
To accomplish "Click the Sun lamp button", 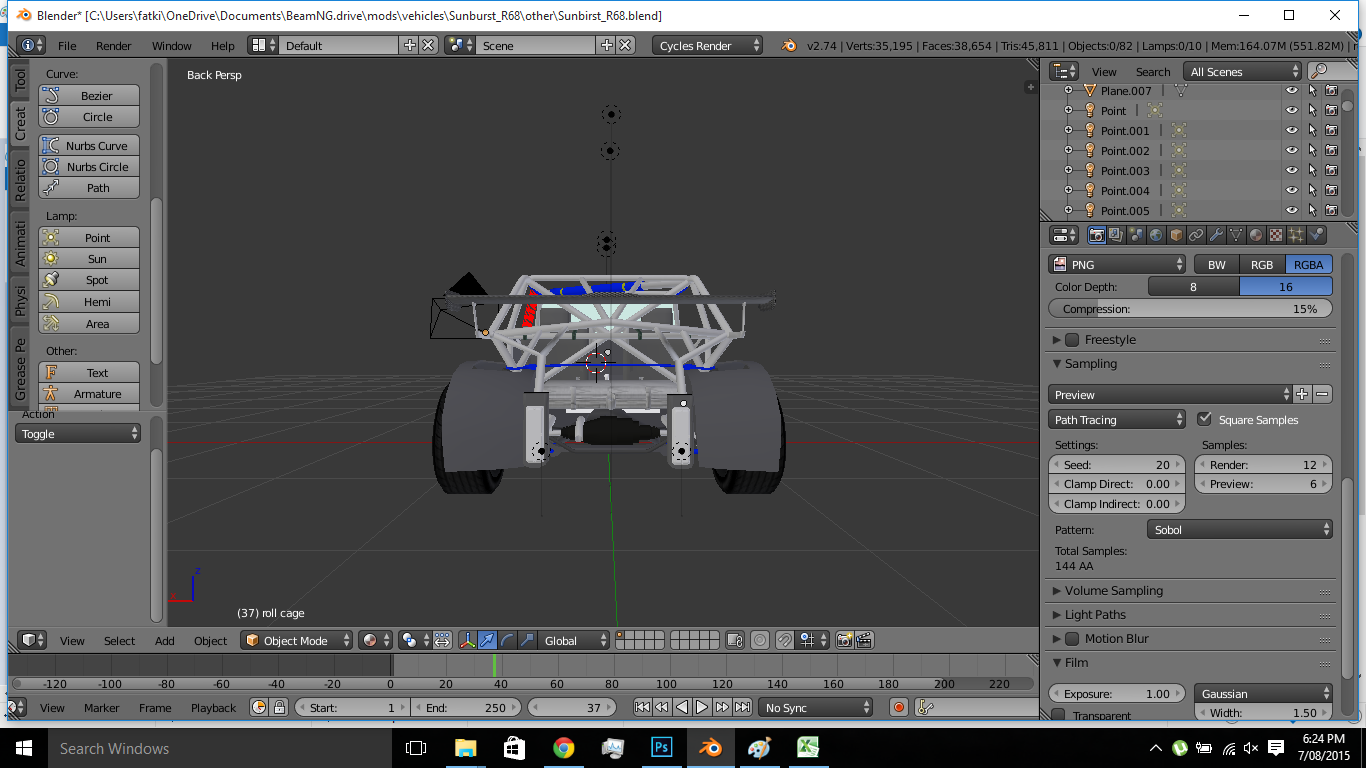I will click(89, 259).
